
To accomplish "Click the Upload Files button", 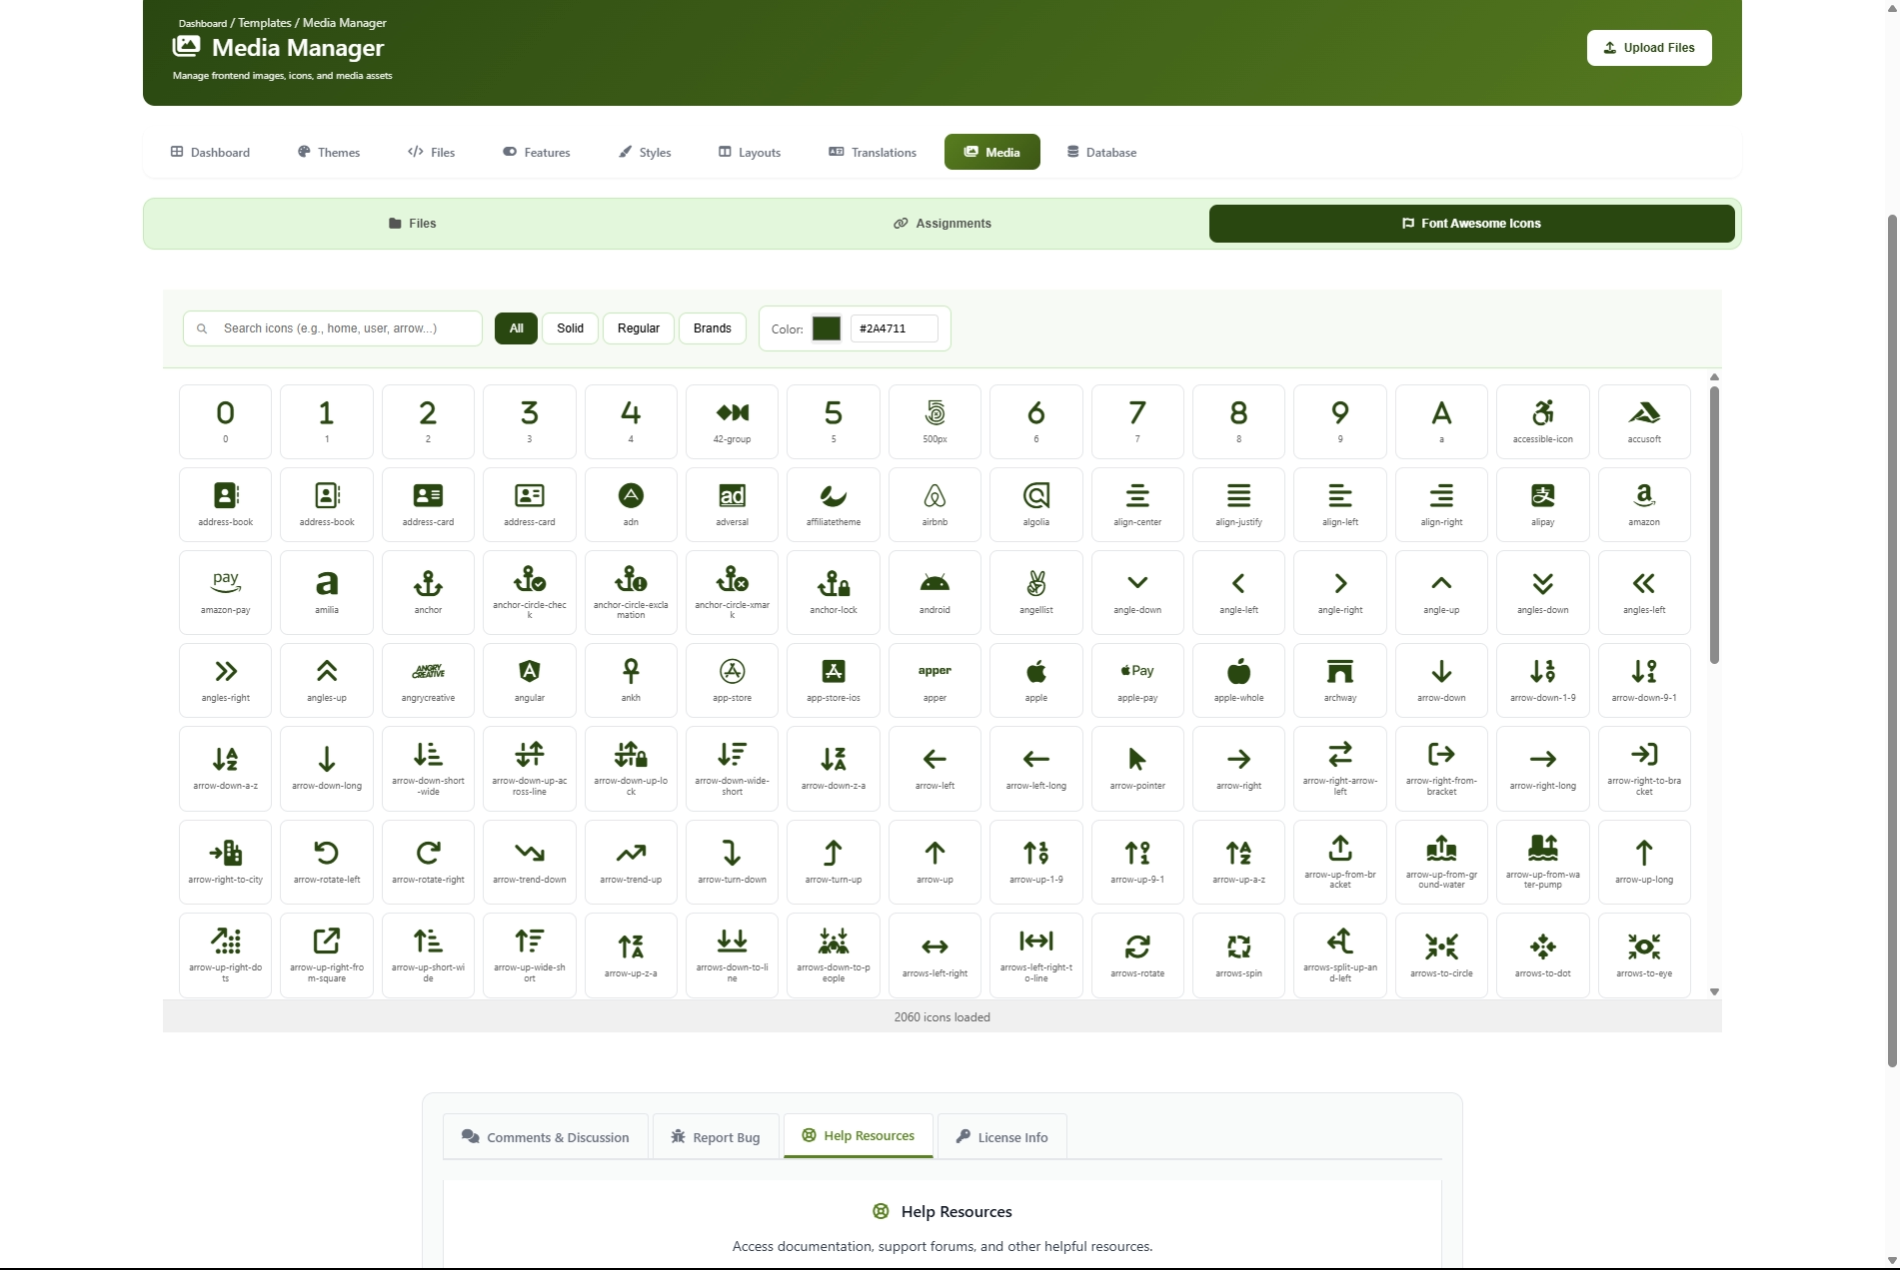I will point(1648,48).
